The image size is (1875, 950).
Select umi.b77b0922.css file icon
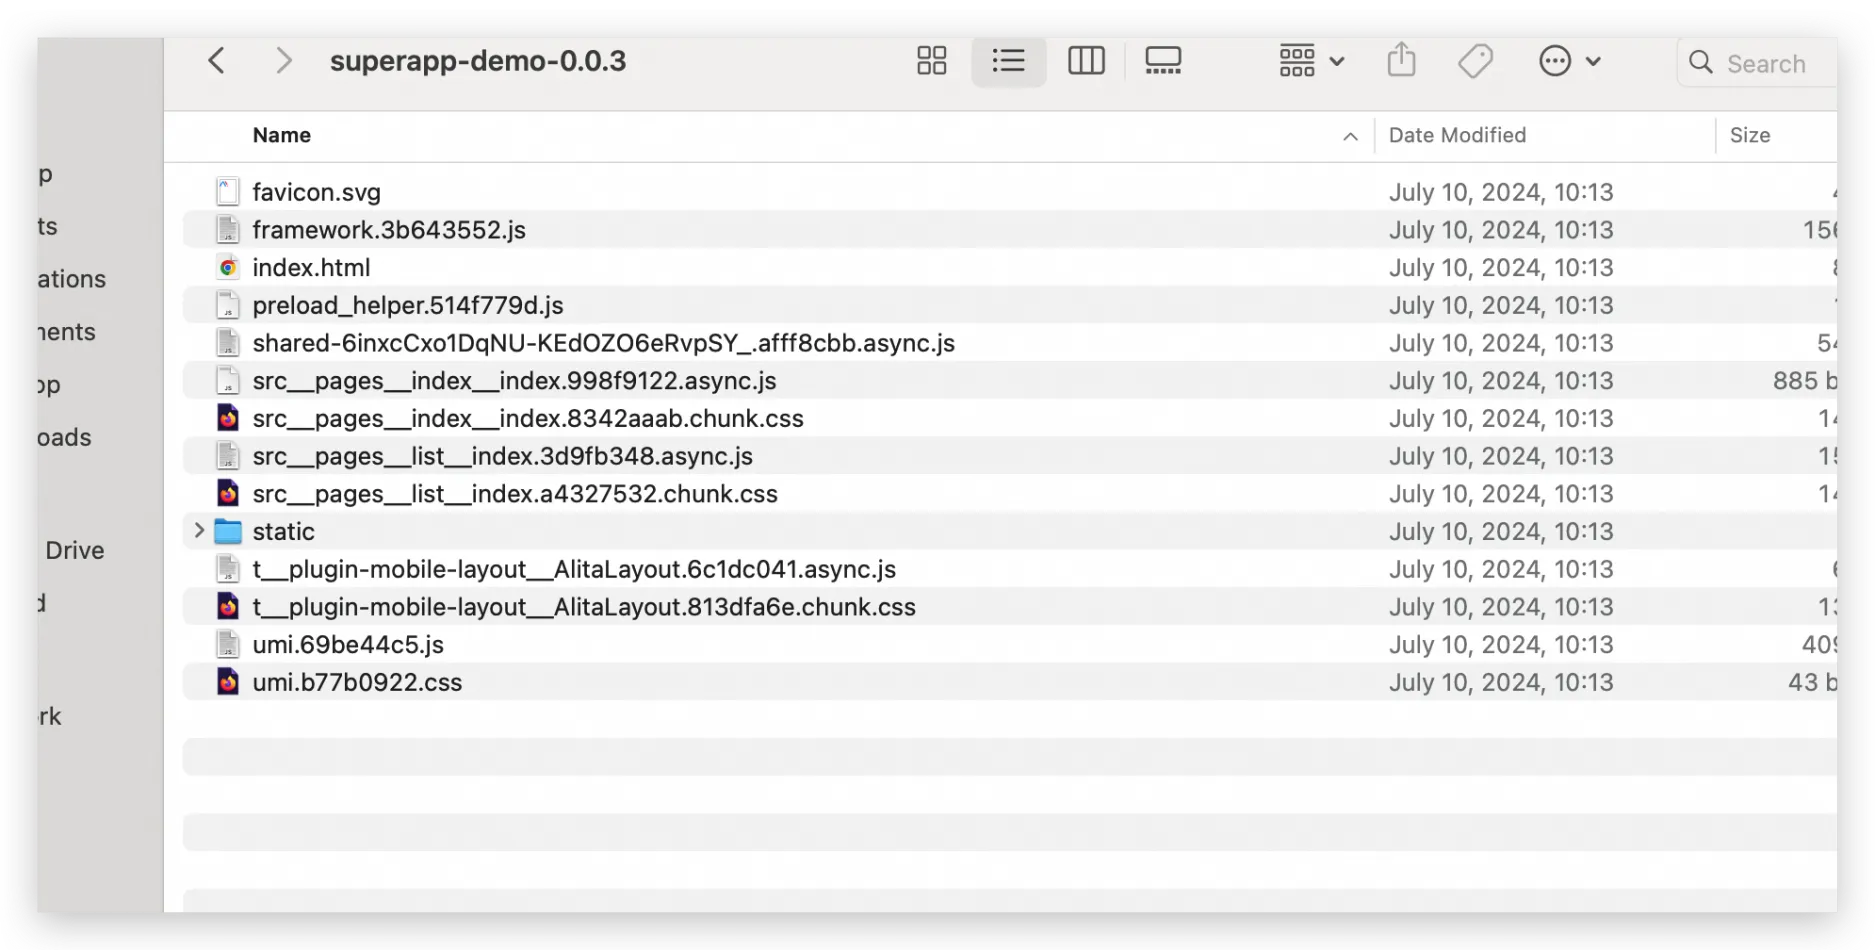(x=228, y=682)
